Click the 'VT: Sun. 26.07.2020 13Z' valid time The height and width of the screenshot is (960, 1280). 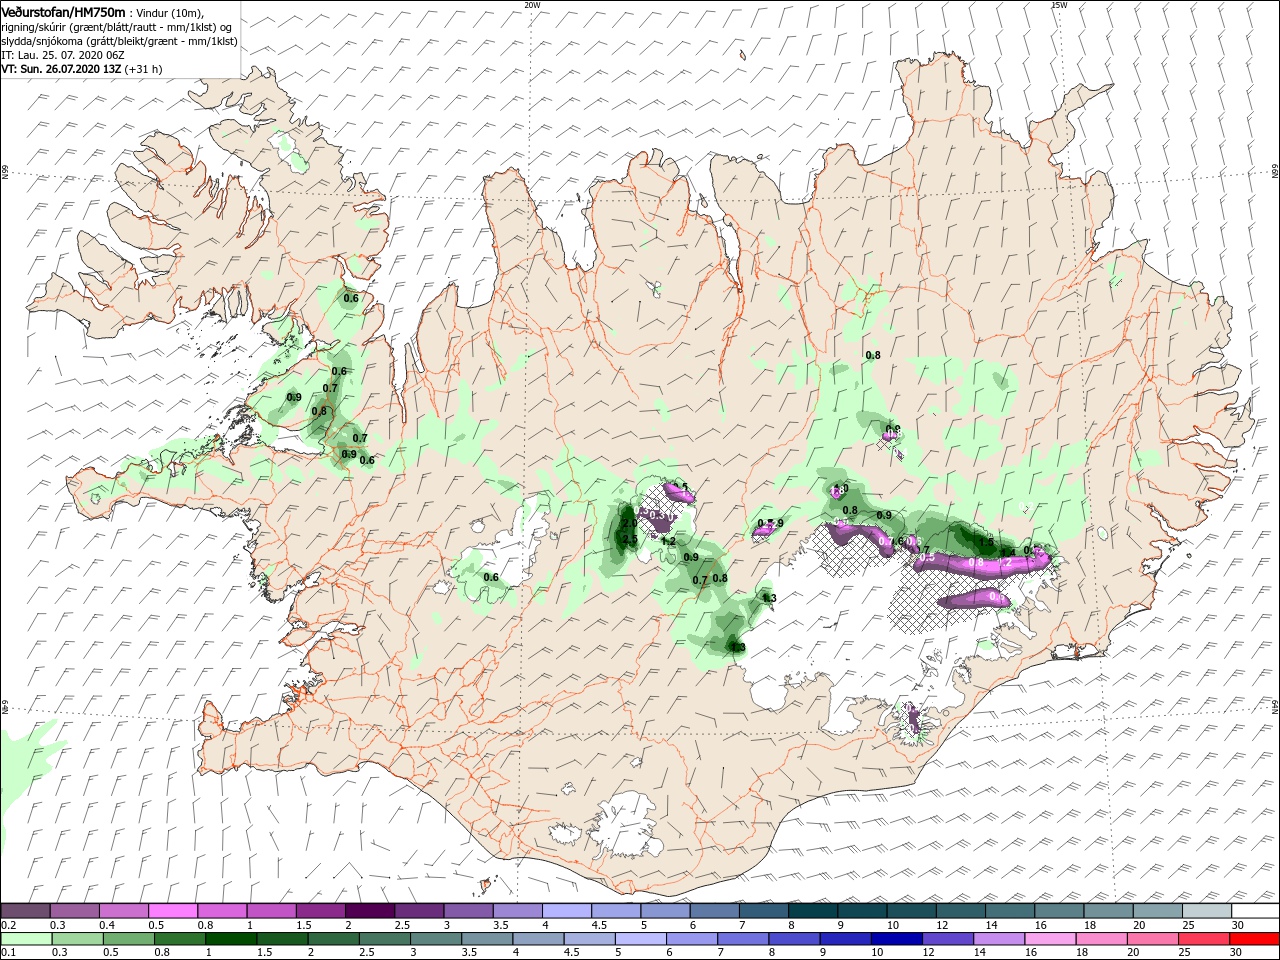pos(61,69)
